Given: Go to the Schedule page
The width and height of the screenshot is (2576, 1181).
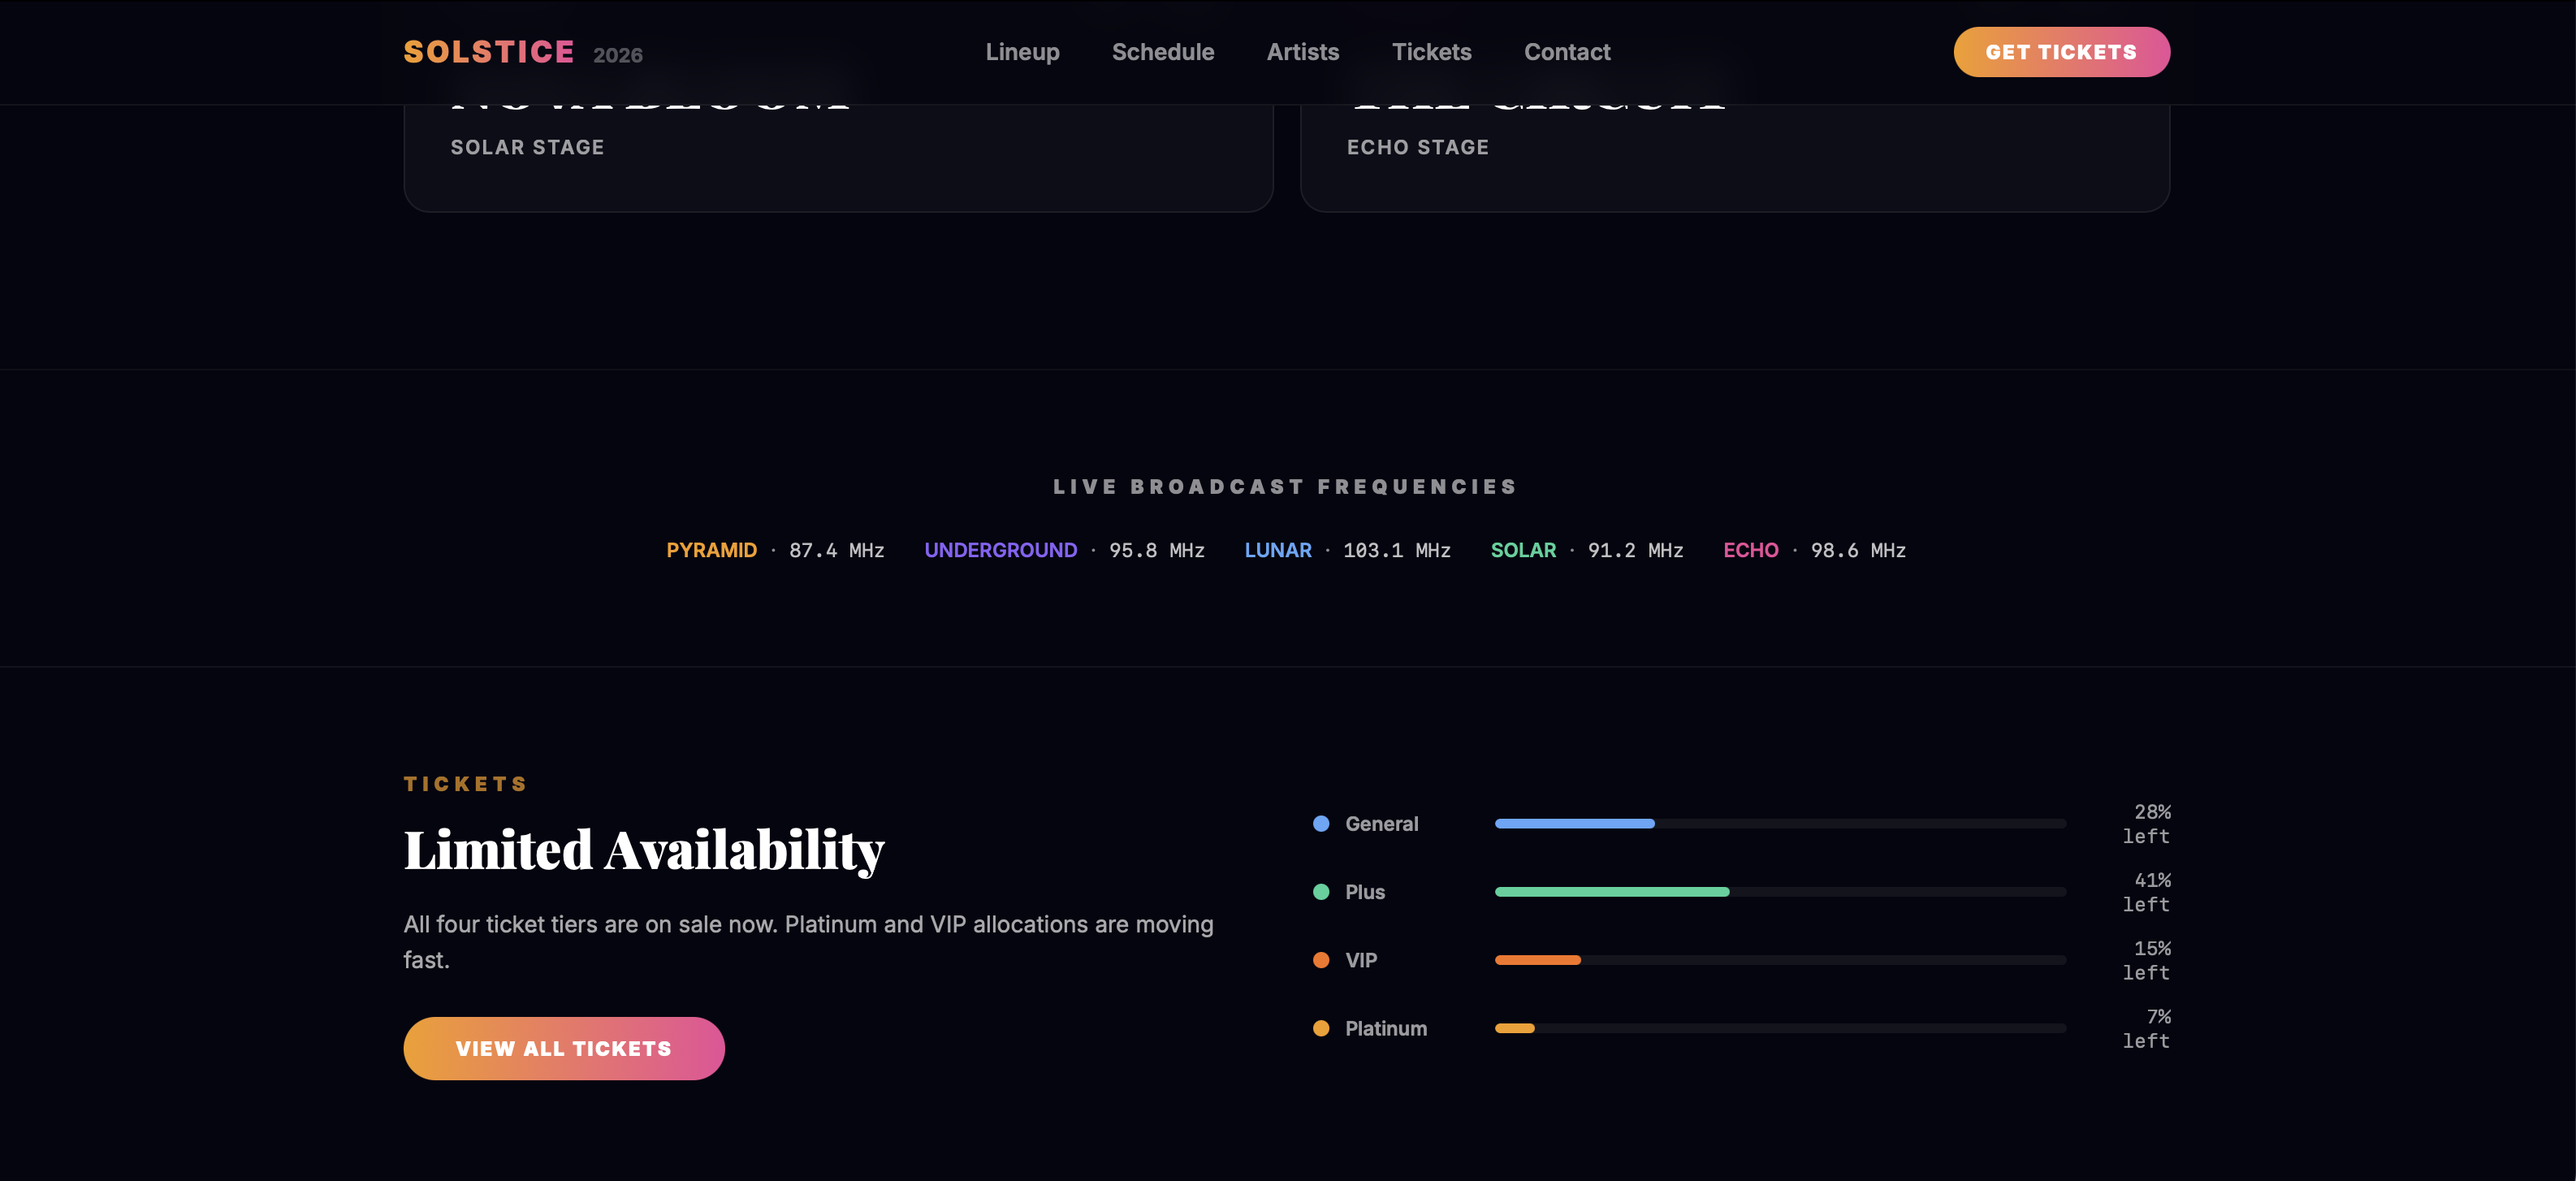Looking at the screenshot, I should [1162, 52].
